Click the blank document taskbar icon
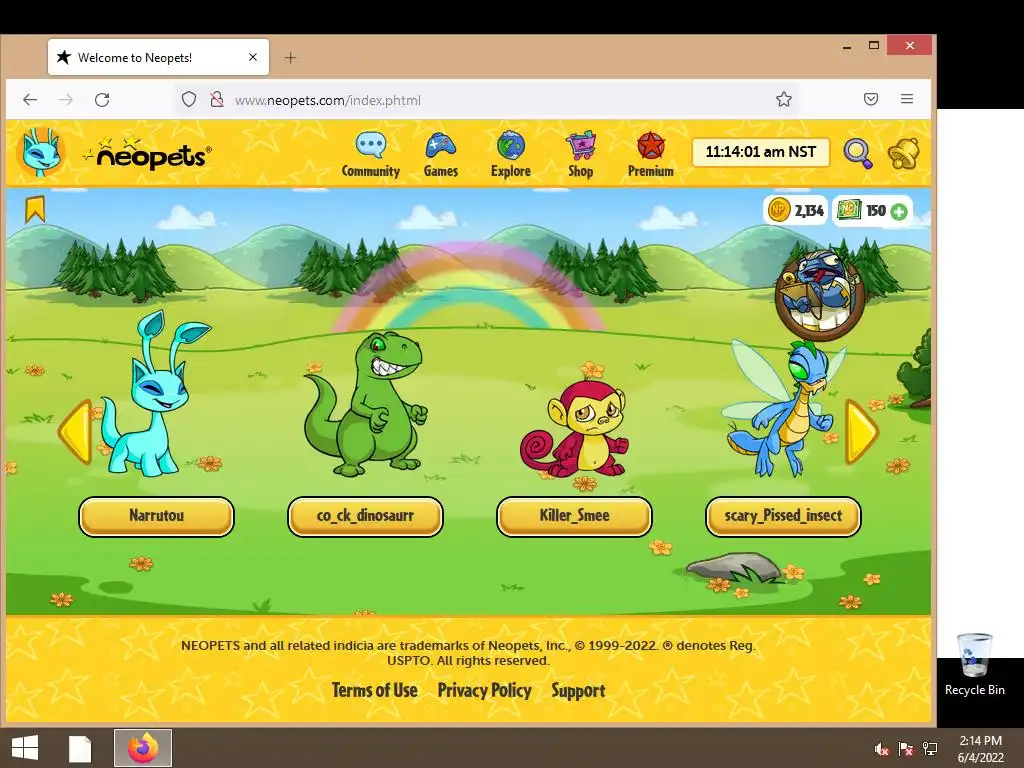The height and width of the screenshot is (768, 1024). coord(80,748)
